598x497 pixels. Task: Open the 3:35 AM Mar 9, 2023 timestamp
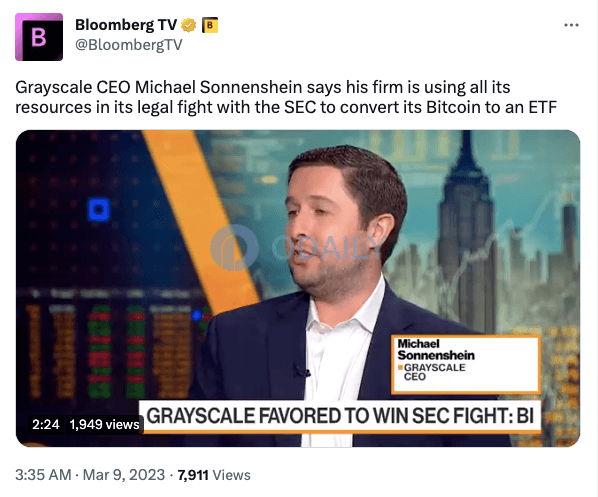(90, 475)
